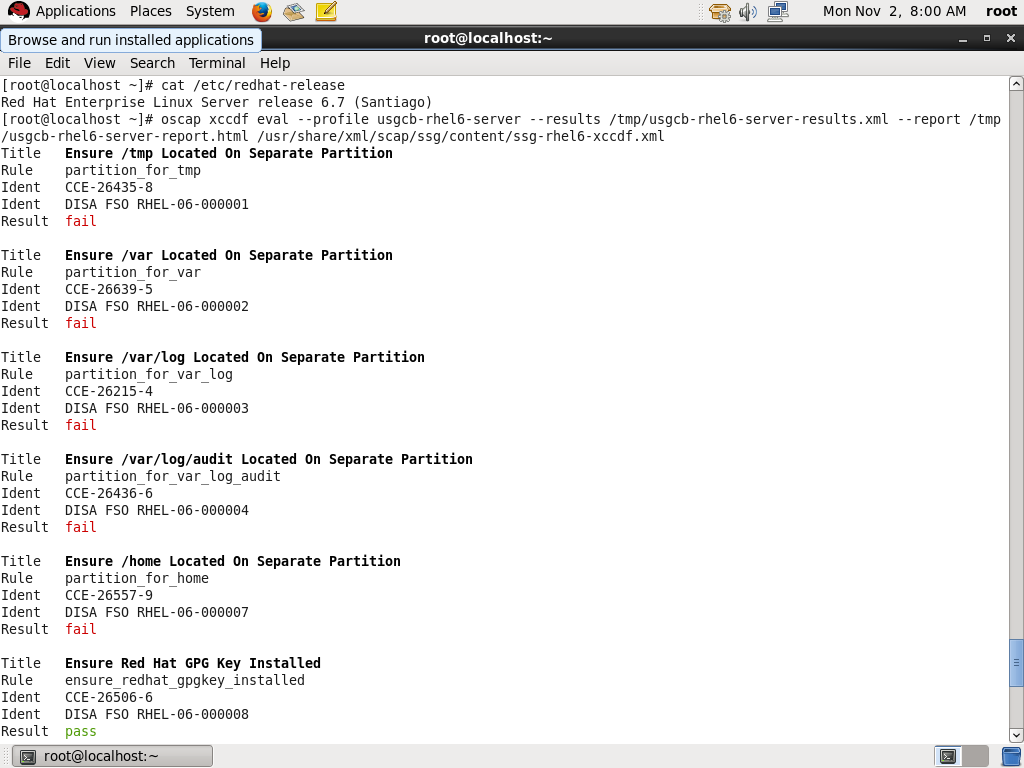Open the Places menu
Image resolution: width=1024 pixels, height=768 pixels.
150,11
